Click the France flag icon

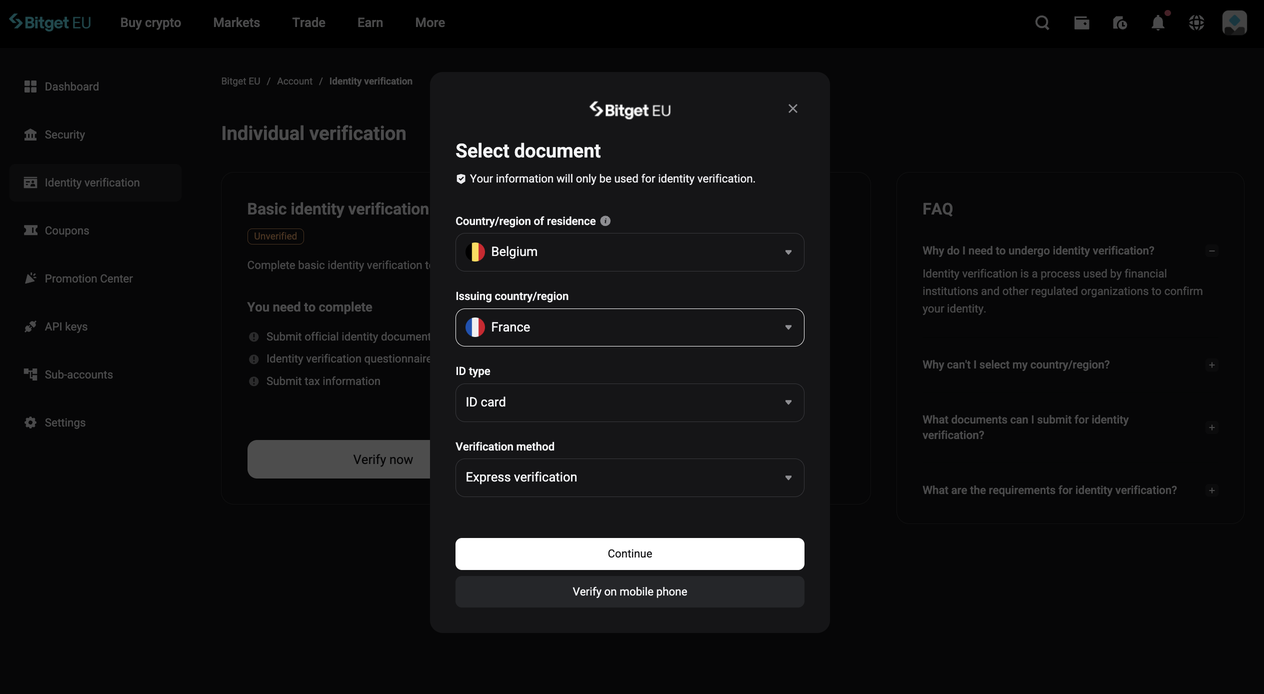[475, 327]
